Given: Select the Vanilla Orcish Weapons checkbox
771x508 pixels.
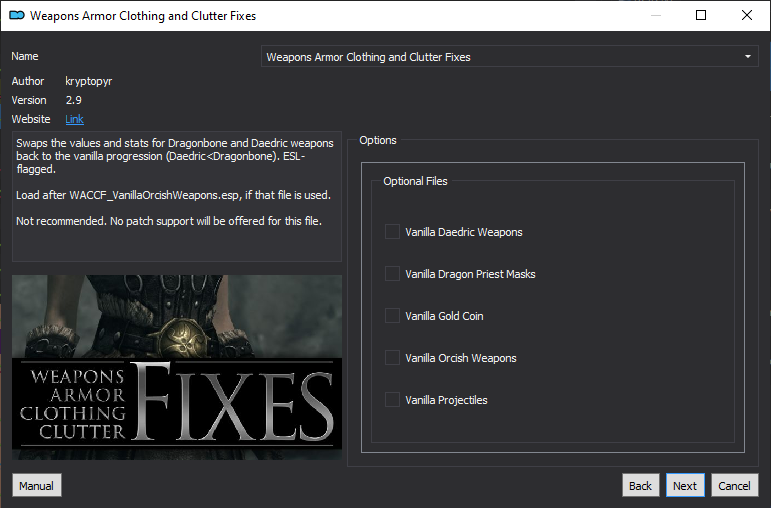Looking at the screenshot, I should click(392, 358).
